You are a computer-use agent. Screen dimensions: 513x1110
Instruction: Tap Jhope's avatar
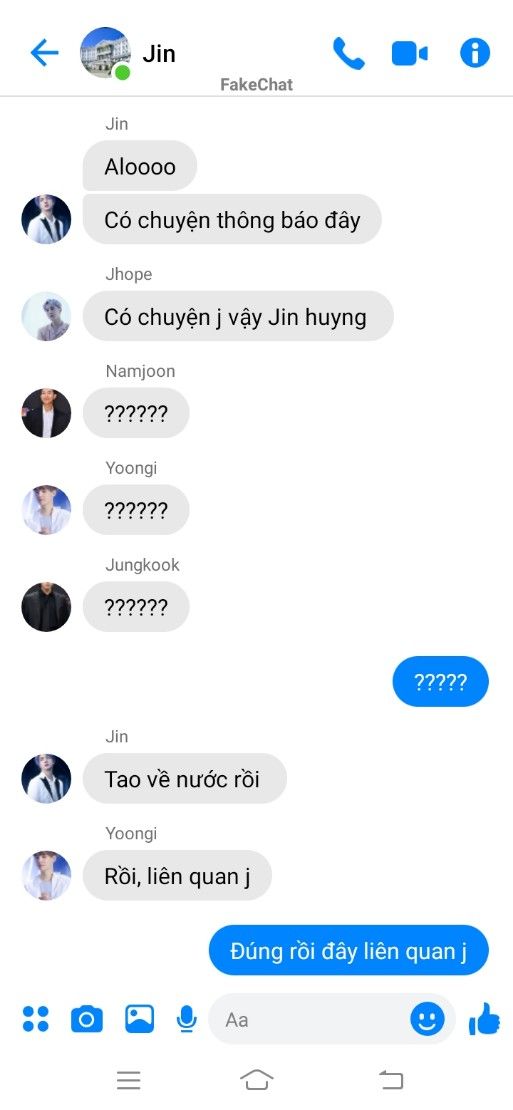[x=46, y=316]
